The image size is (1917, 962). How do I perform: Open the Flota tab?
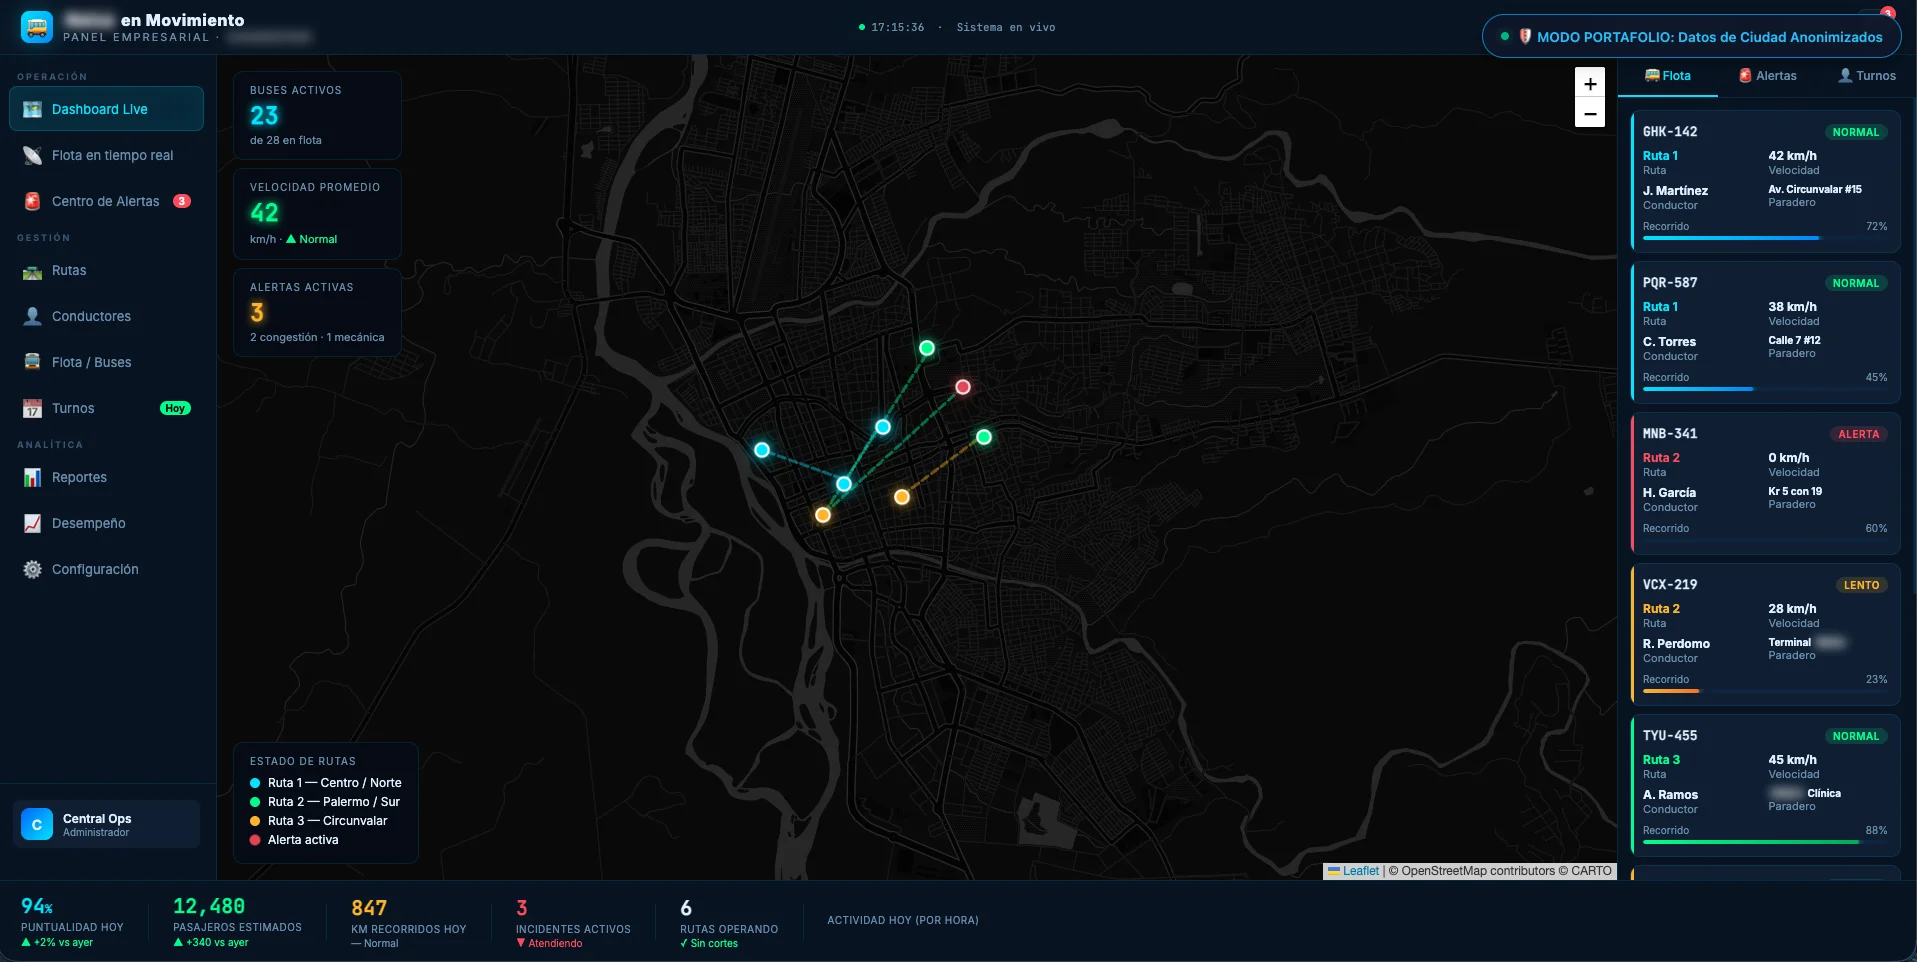pos(1668,76)
